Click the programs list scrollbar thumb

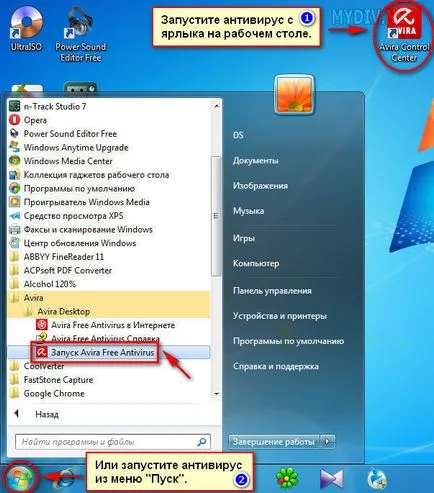point(216,216)
